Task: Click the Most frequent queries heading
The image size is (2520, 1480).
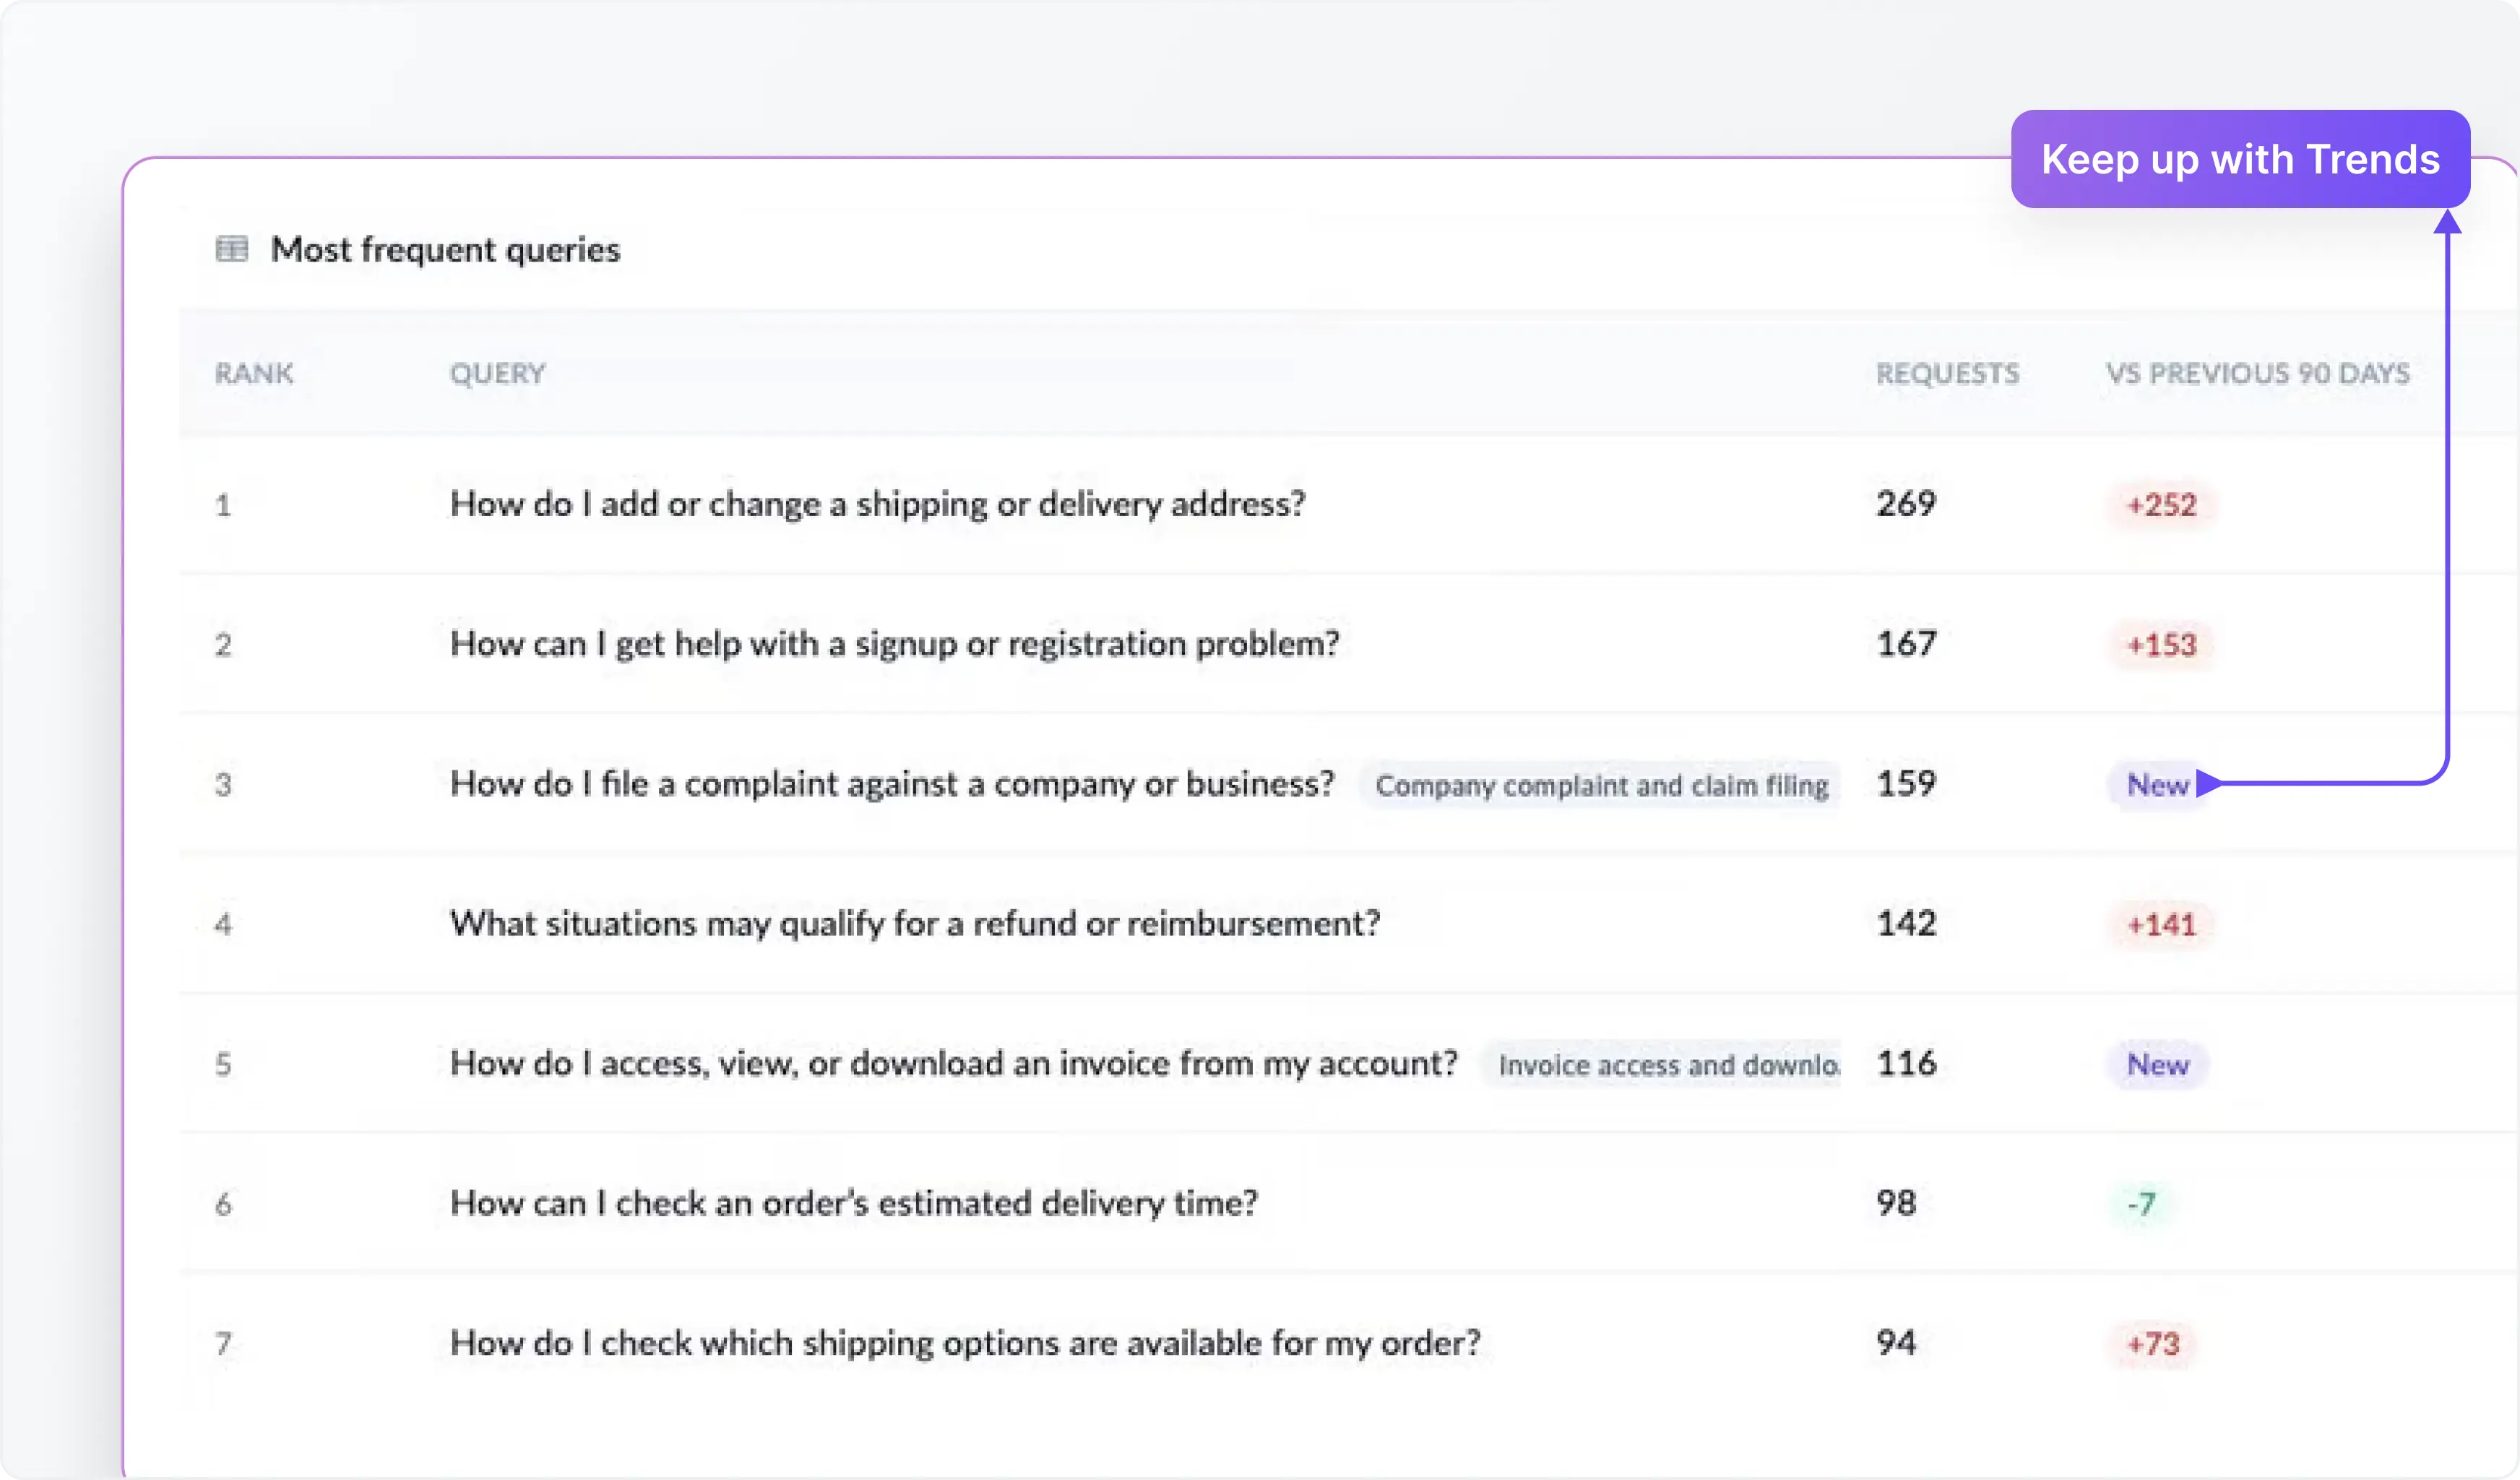Action: 445,250
